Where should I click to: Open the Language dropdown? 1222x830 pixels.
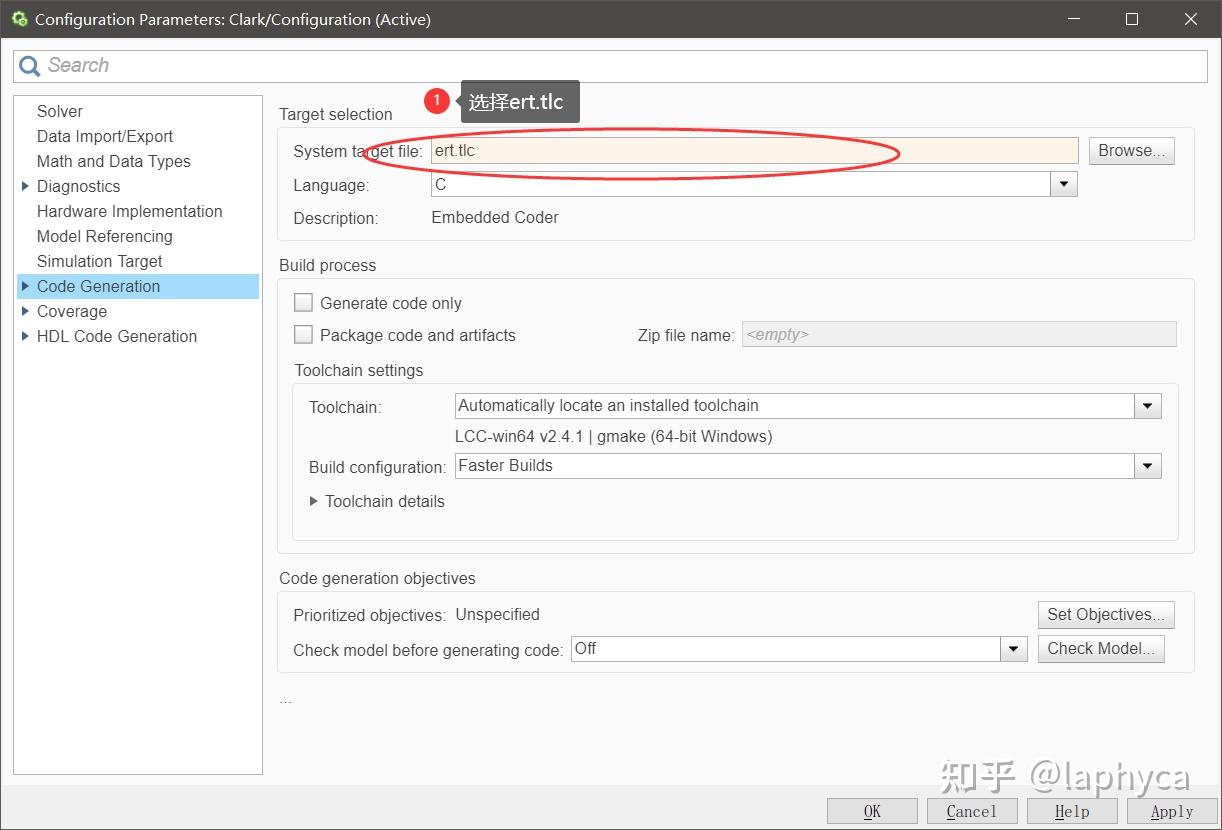pos(1063,184)
